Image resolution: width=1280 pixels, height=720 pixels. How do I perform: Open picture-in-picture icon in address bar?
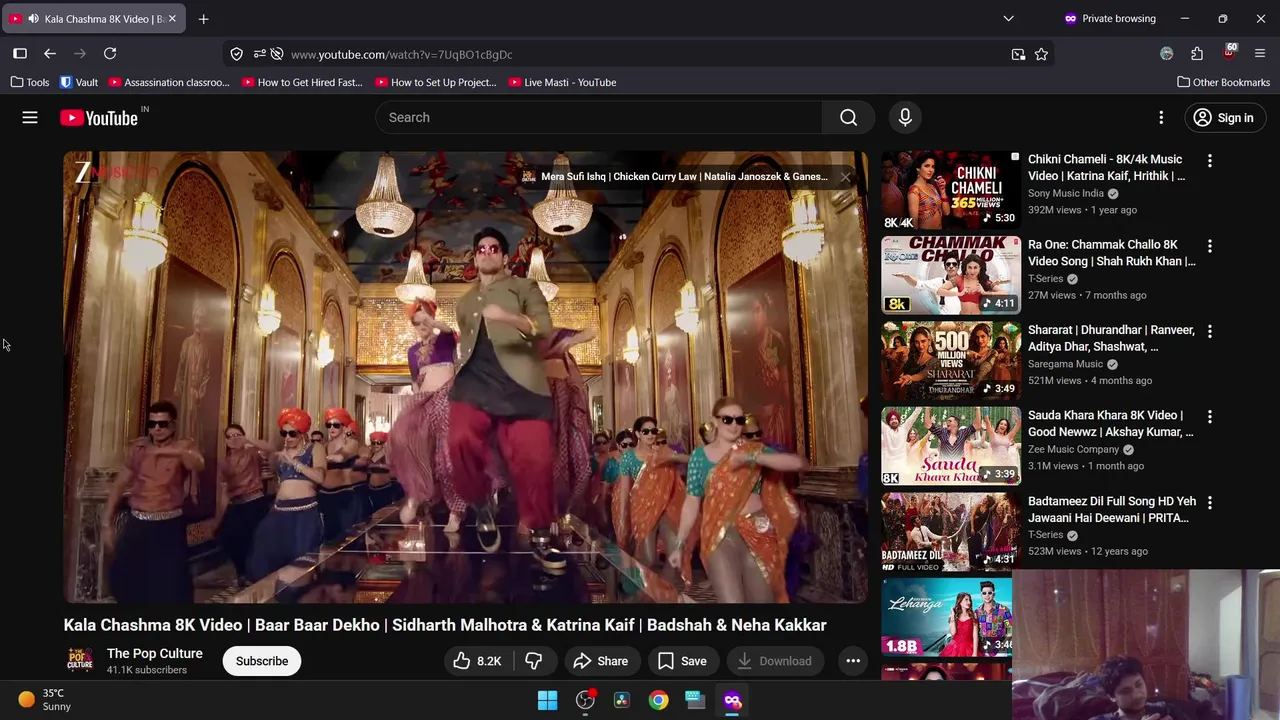click(1018, 54)
